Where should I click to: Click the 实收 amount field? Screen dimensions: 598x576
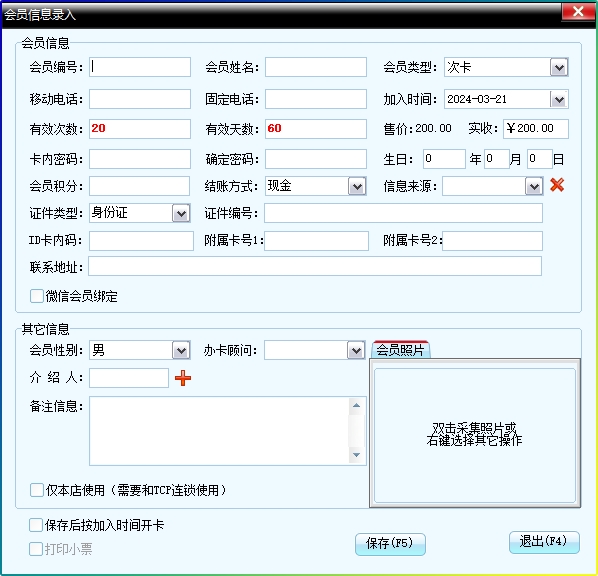(535, 129)
